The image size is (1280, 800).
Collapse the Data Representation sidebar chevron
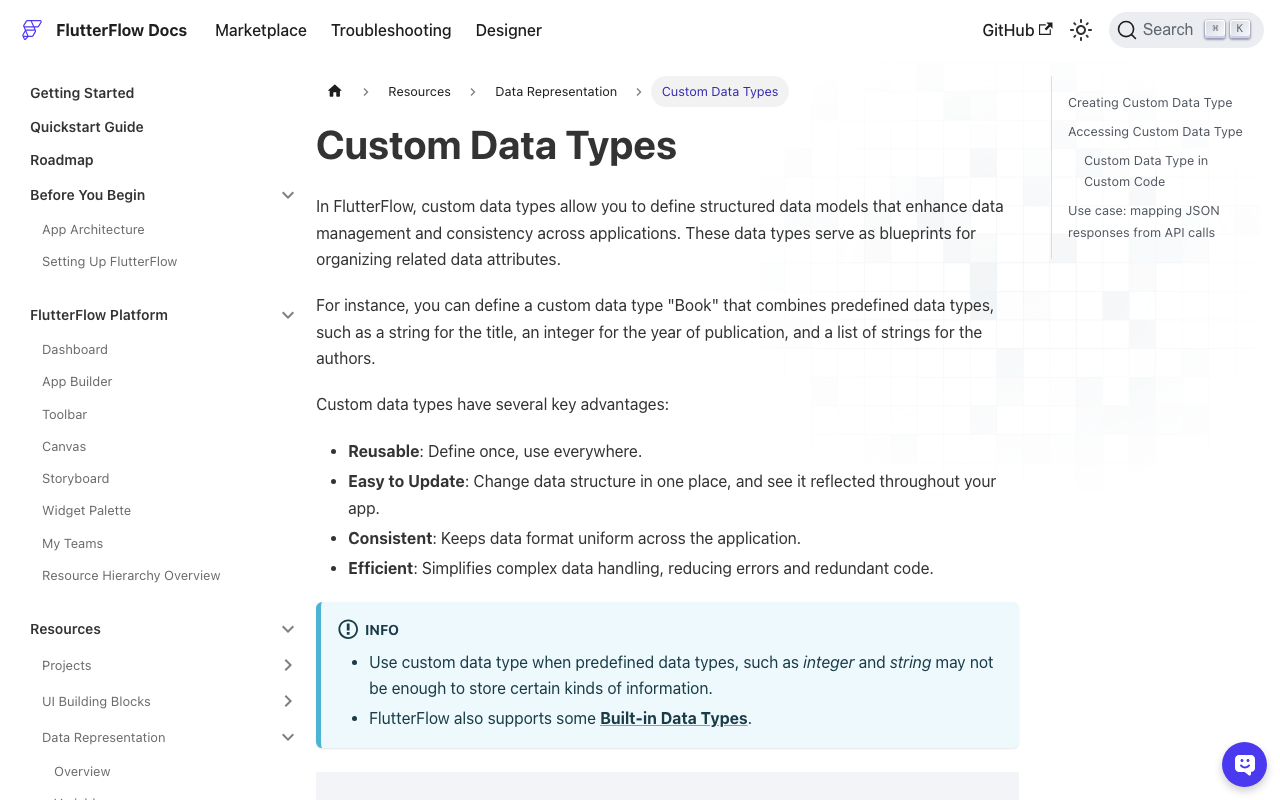(288, 737)
